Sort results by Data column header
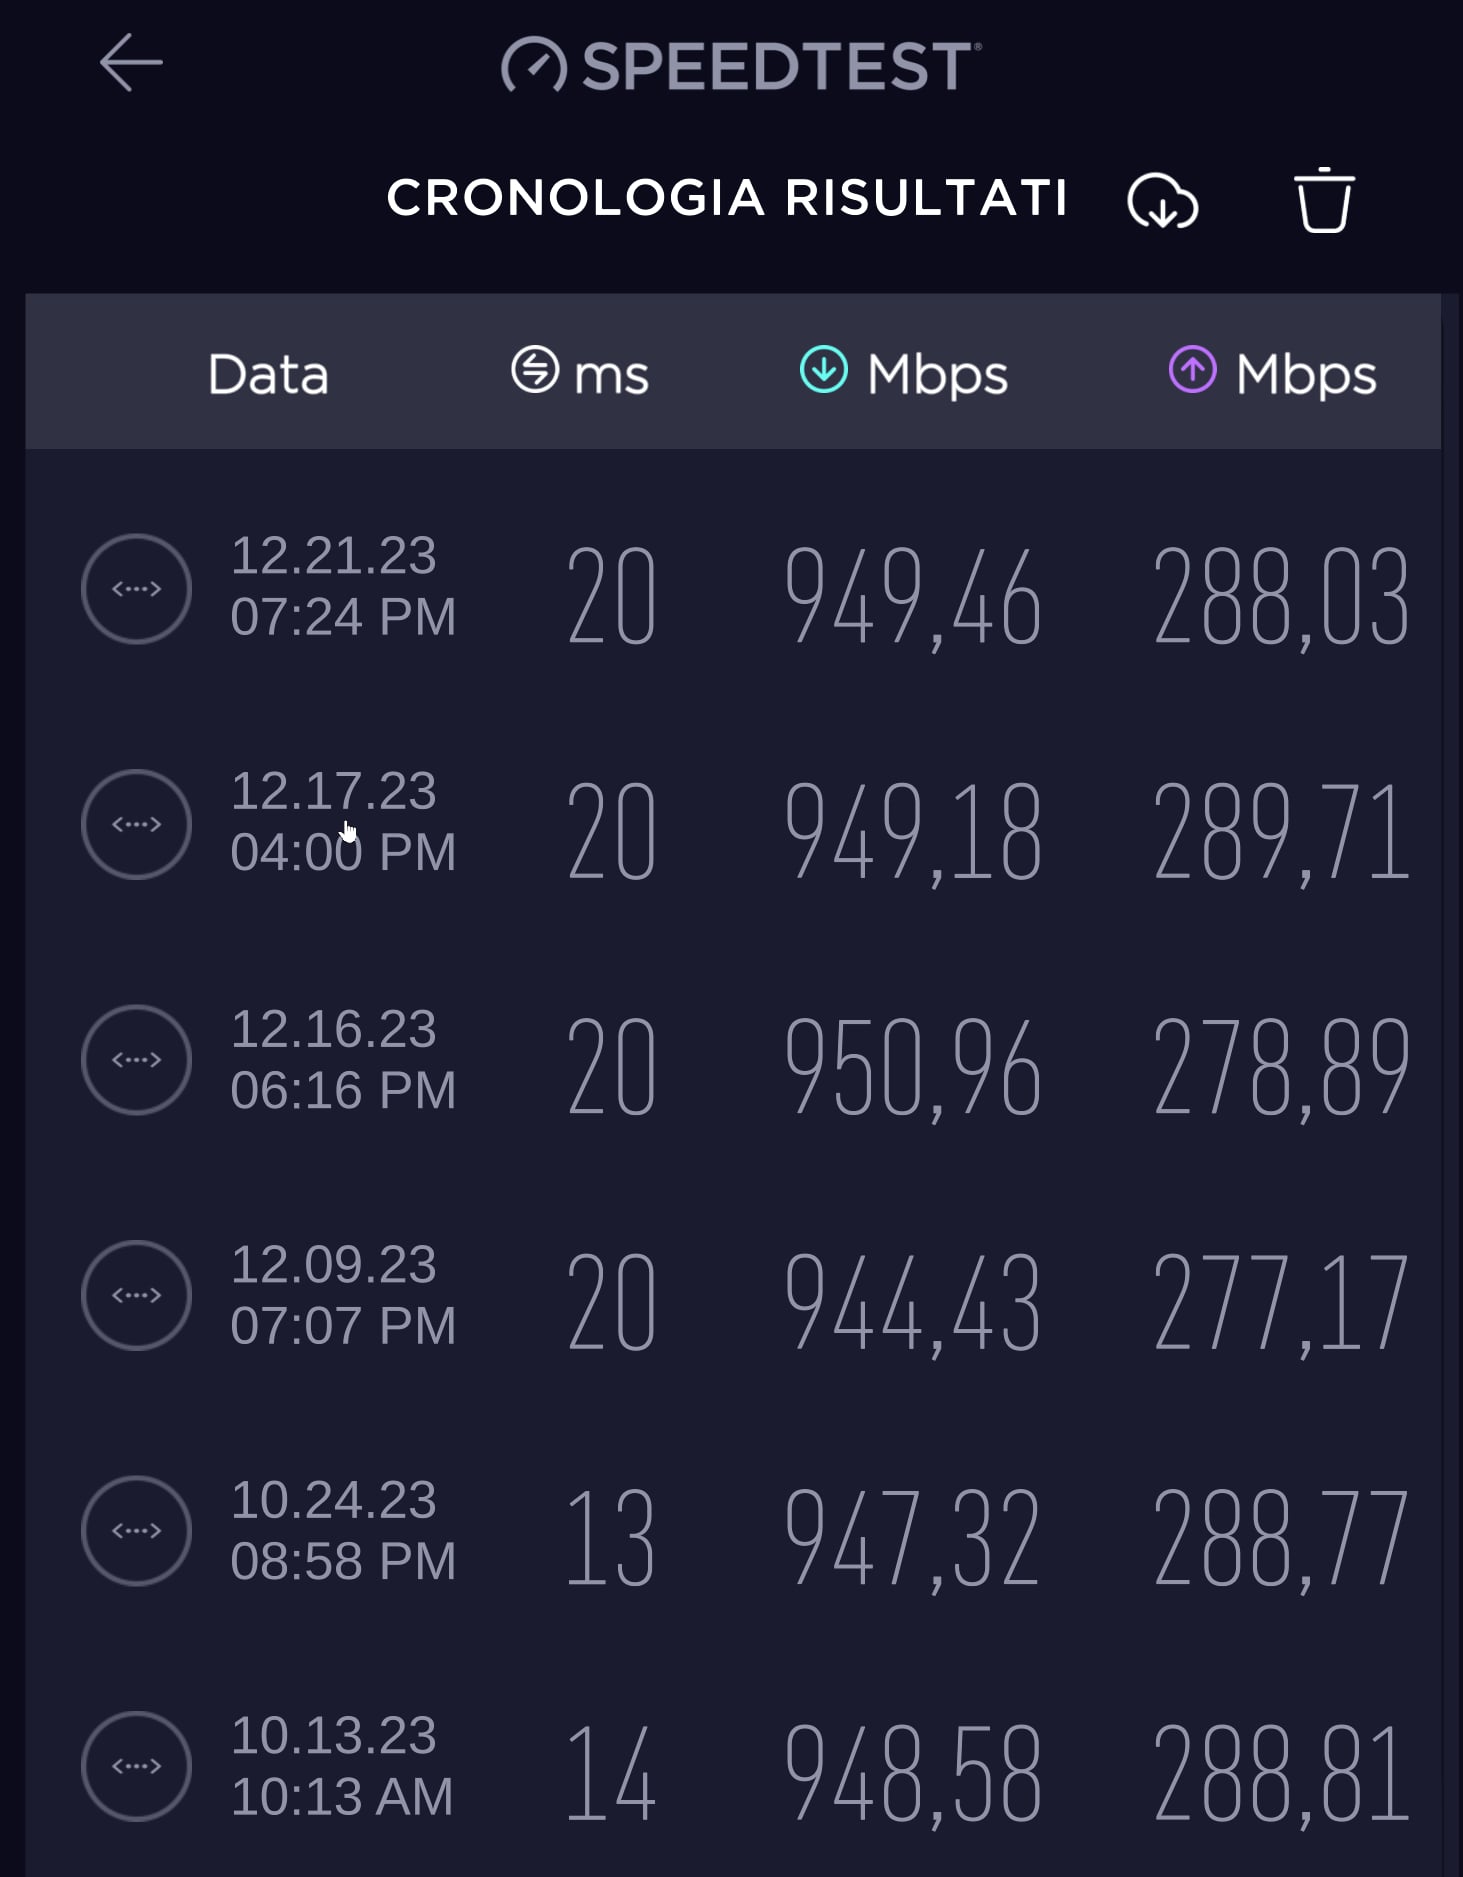 click(x=268, y=374)
